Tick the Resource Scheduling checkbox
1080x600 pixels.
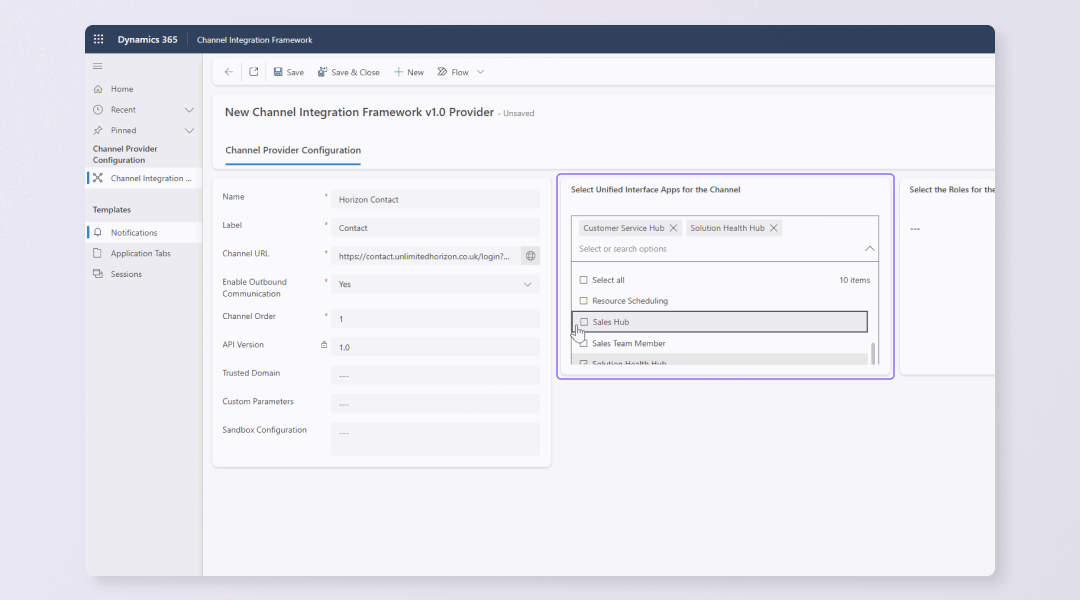click(x=584, y=301)
